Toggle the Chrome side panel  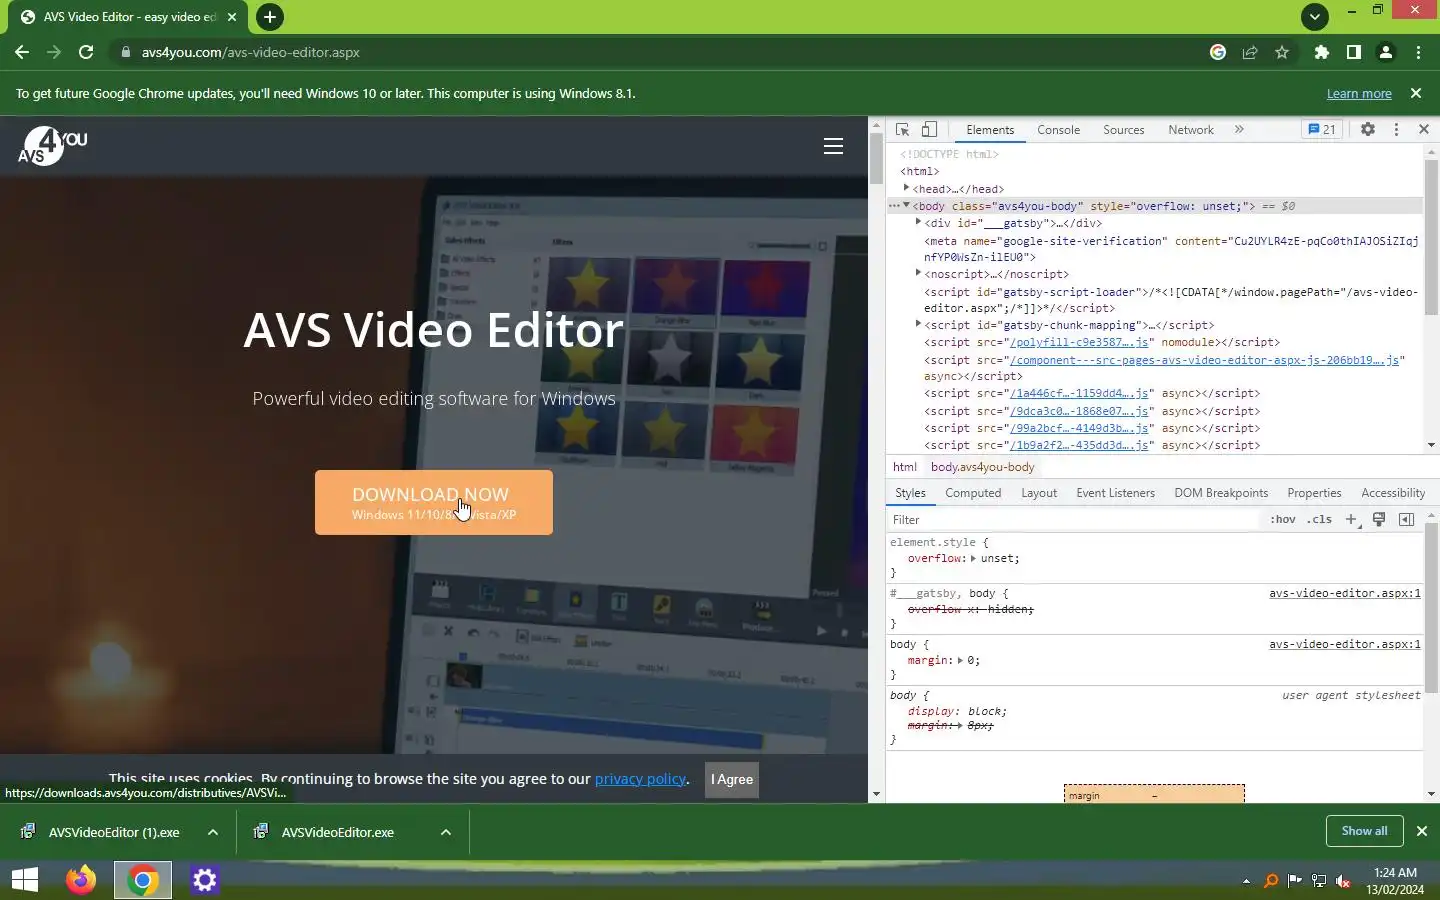coord(1354,52)
